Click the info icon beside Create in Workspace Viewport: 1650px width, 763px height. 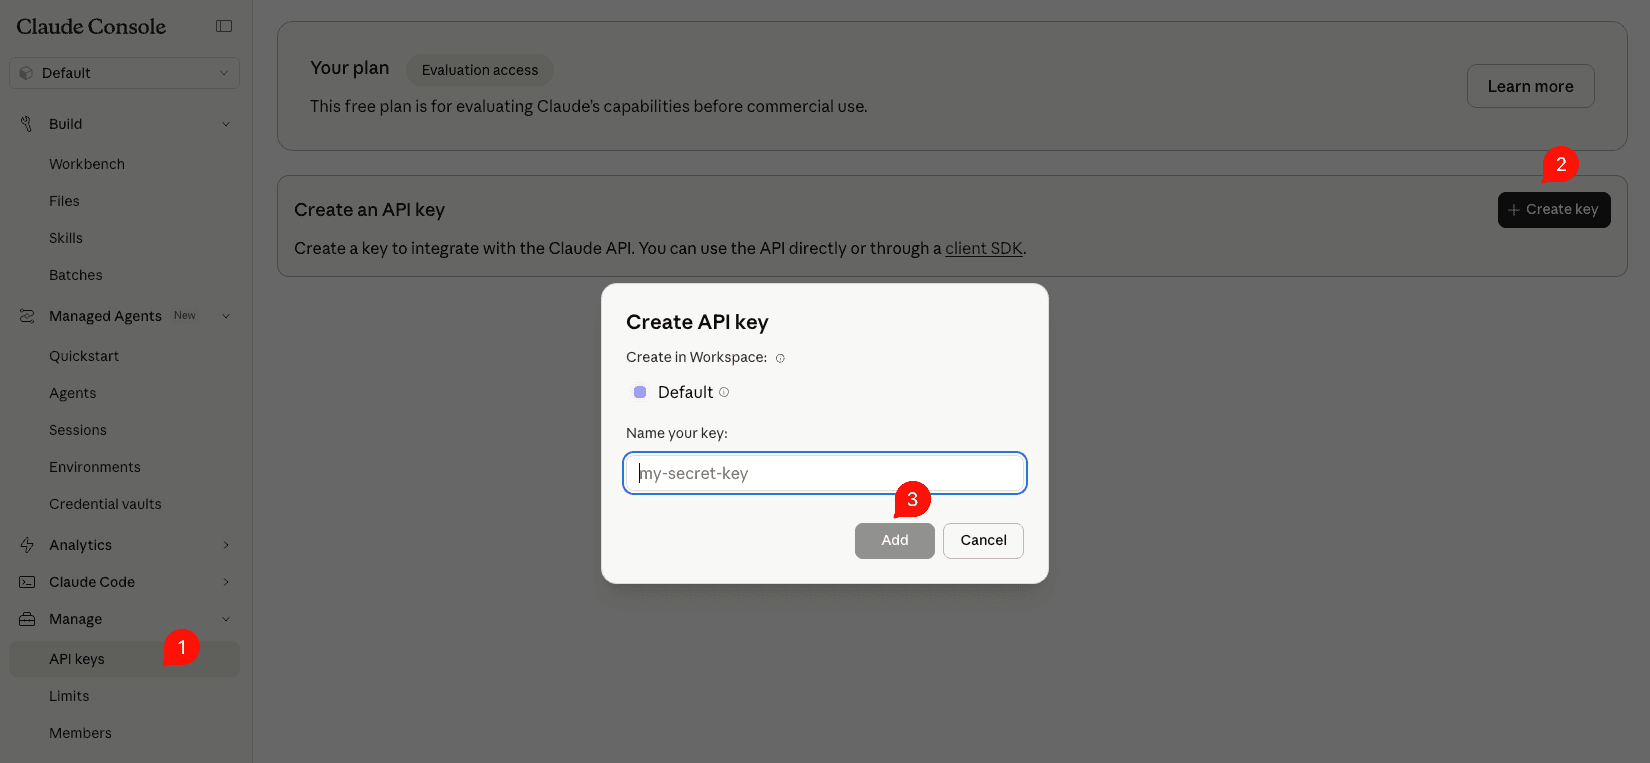point(780,358)
